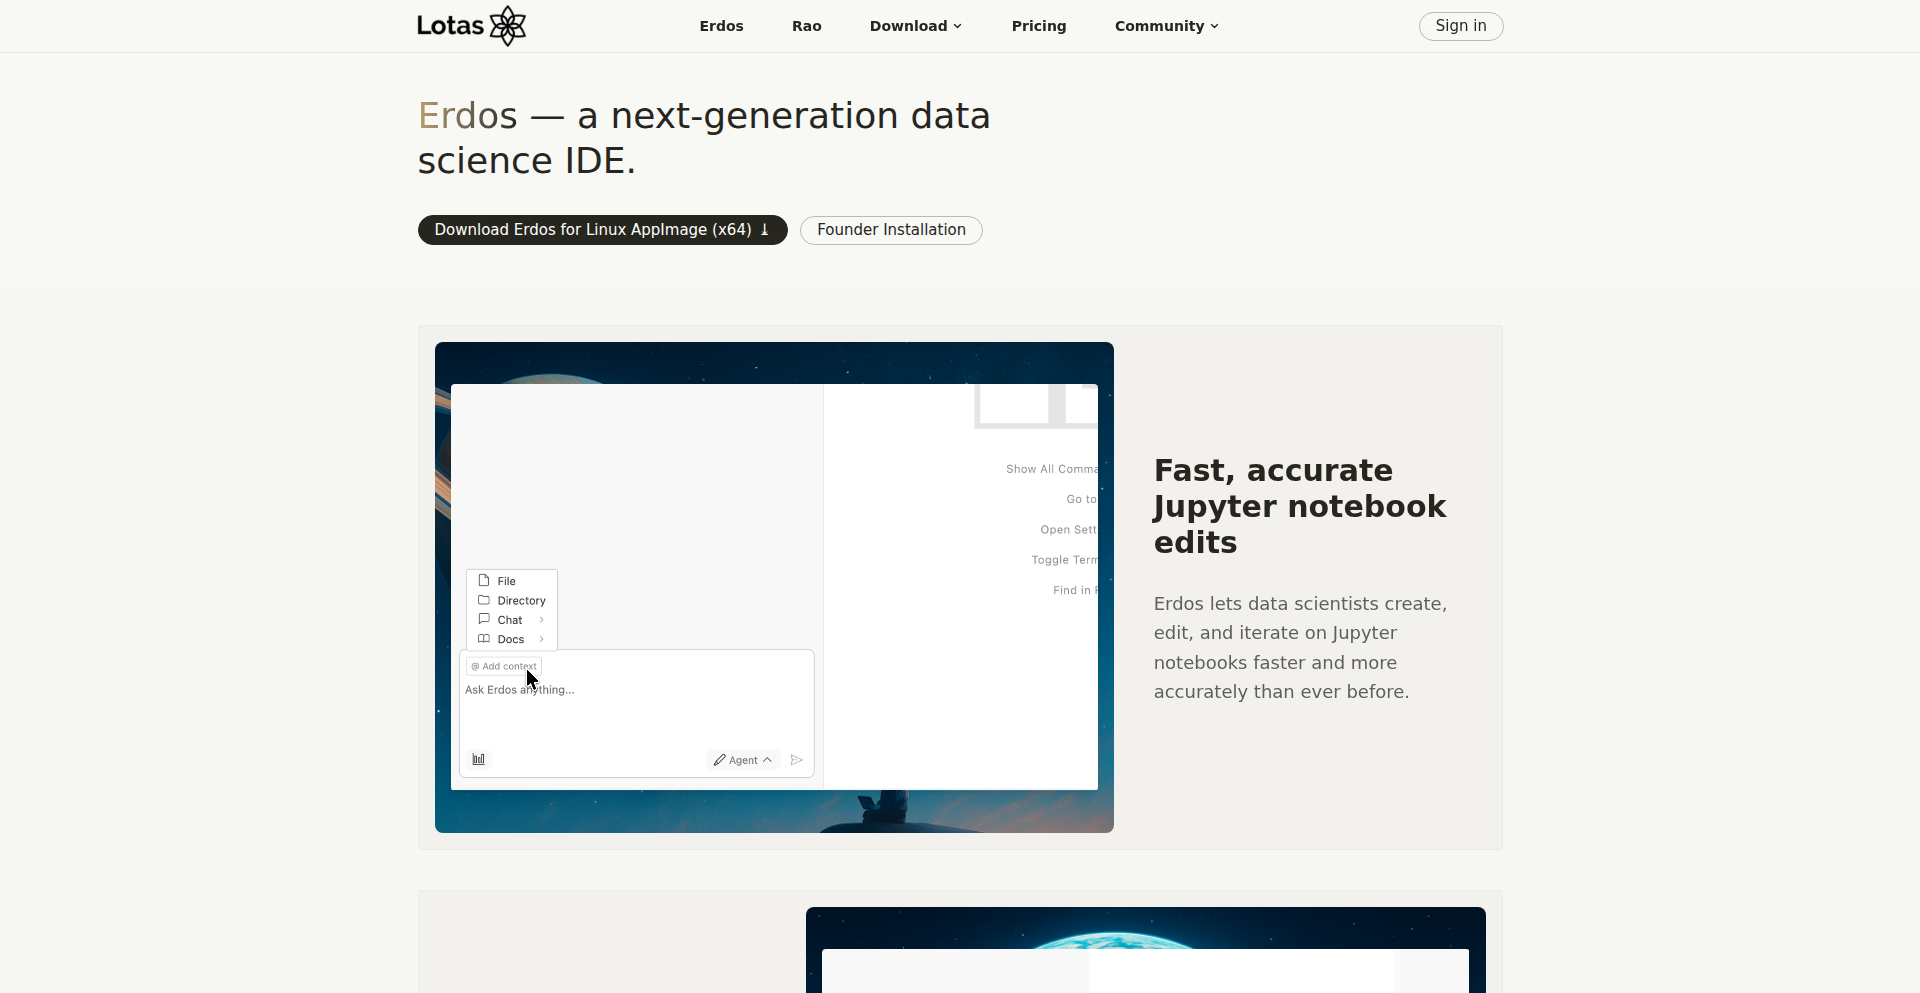This screenshot has height=993, width=1920.
Task: Click the Toggle Terminal shortcut text
Action: pos(1065,560)
